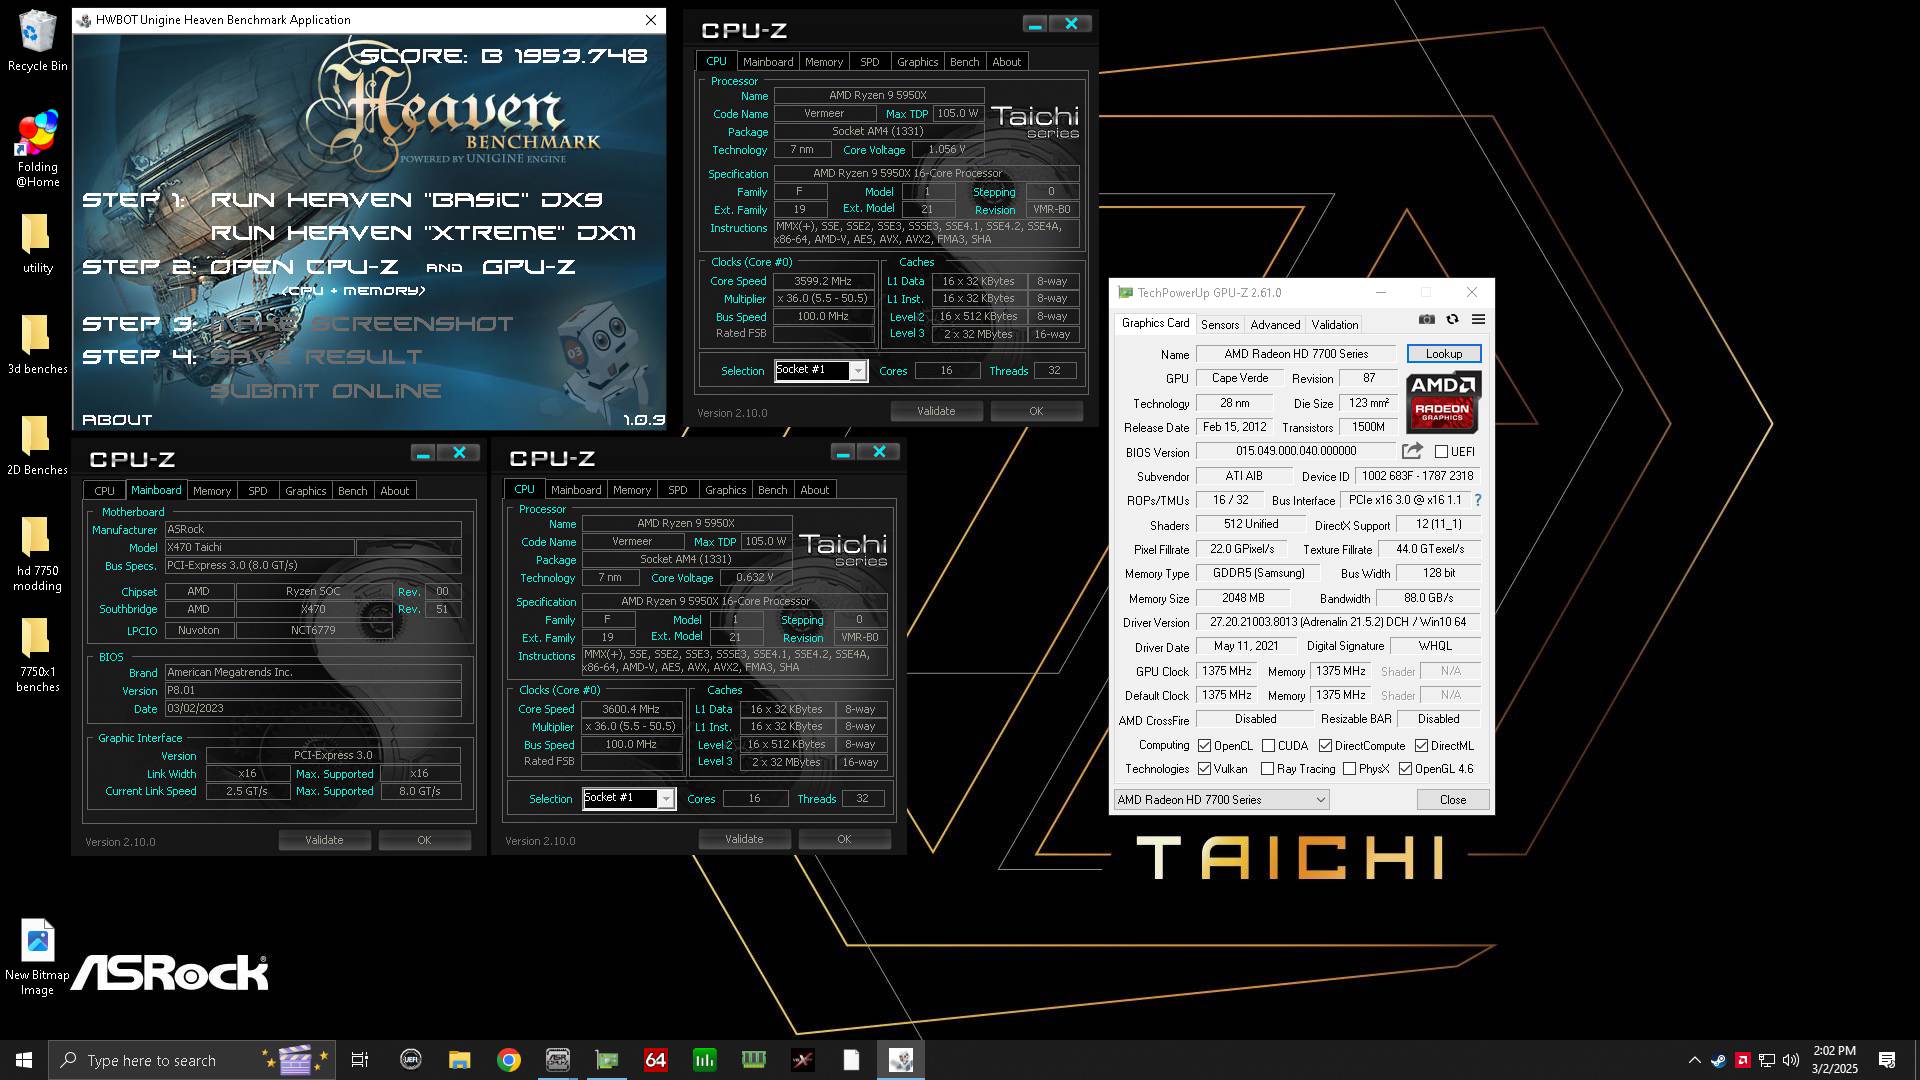
Task: Toggle the CUDA checkbox
Action: [x=1268, y=746]
